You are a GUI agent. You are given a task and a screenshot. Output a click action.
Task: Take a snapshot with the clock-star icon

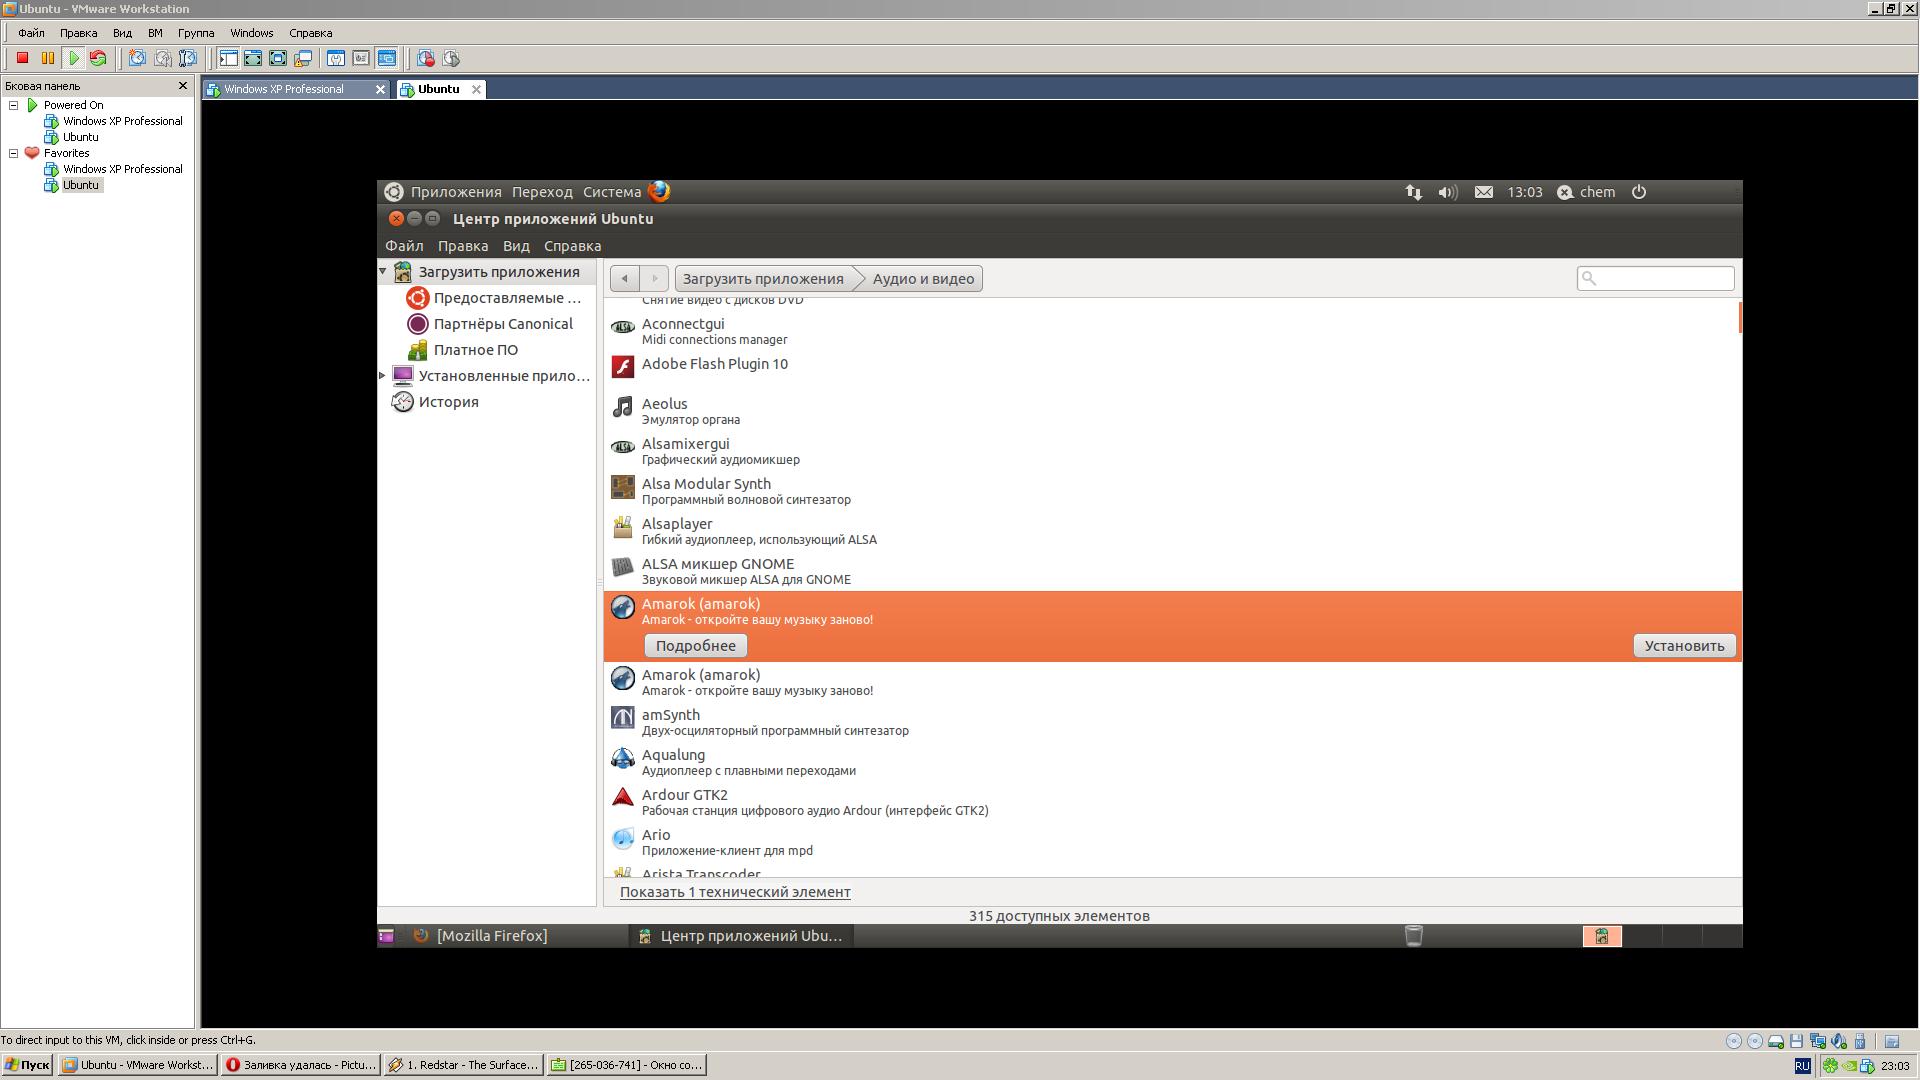(x=137, y=59)
